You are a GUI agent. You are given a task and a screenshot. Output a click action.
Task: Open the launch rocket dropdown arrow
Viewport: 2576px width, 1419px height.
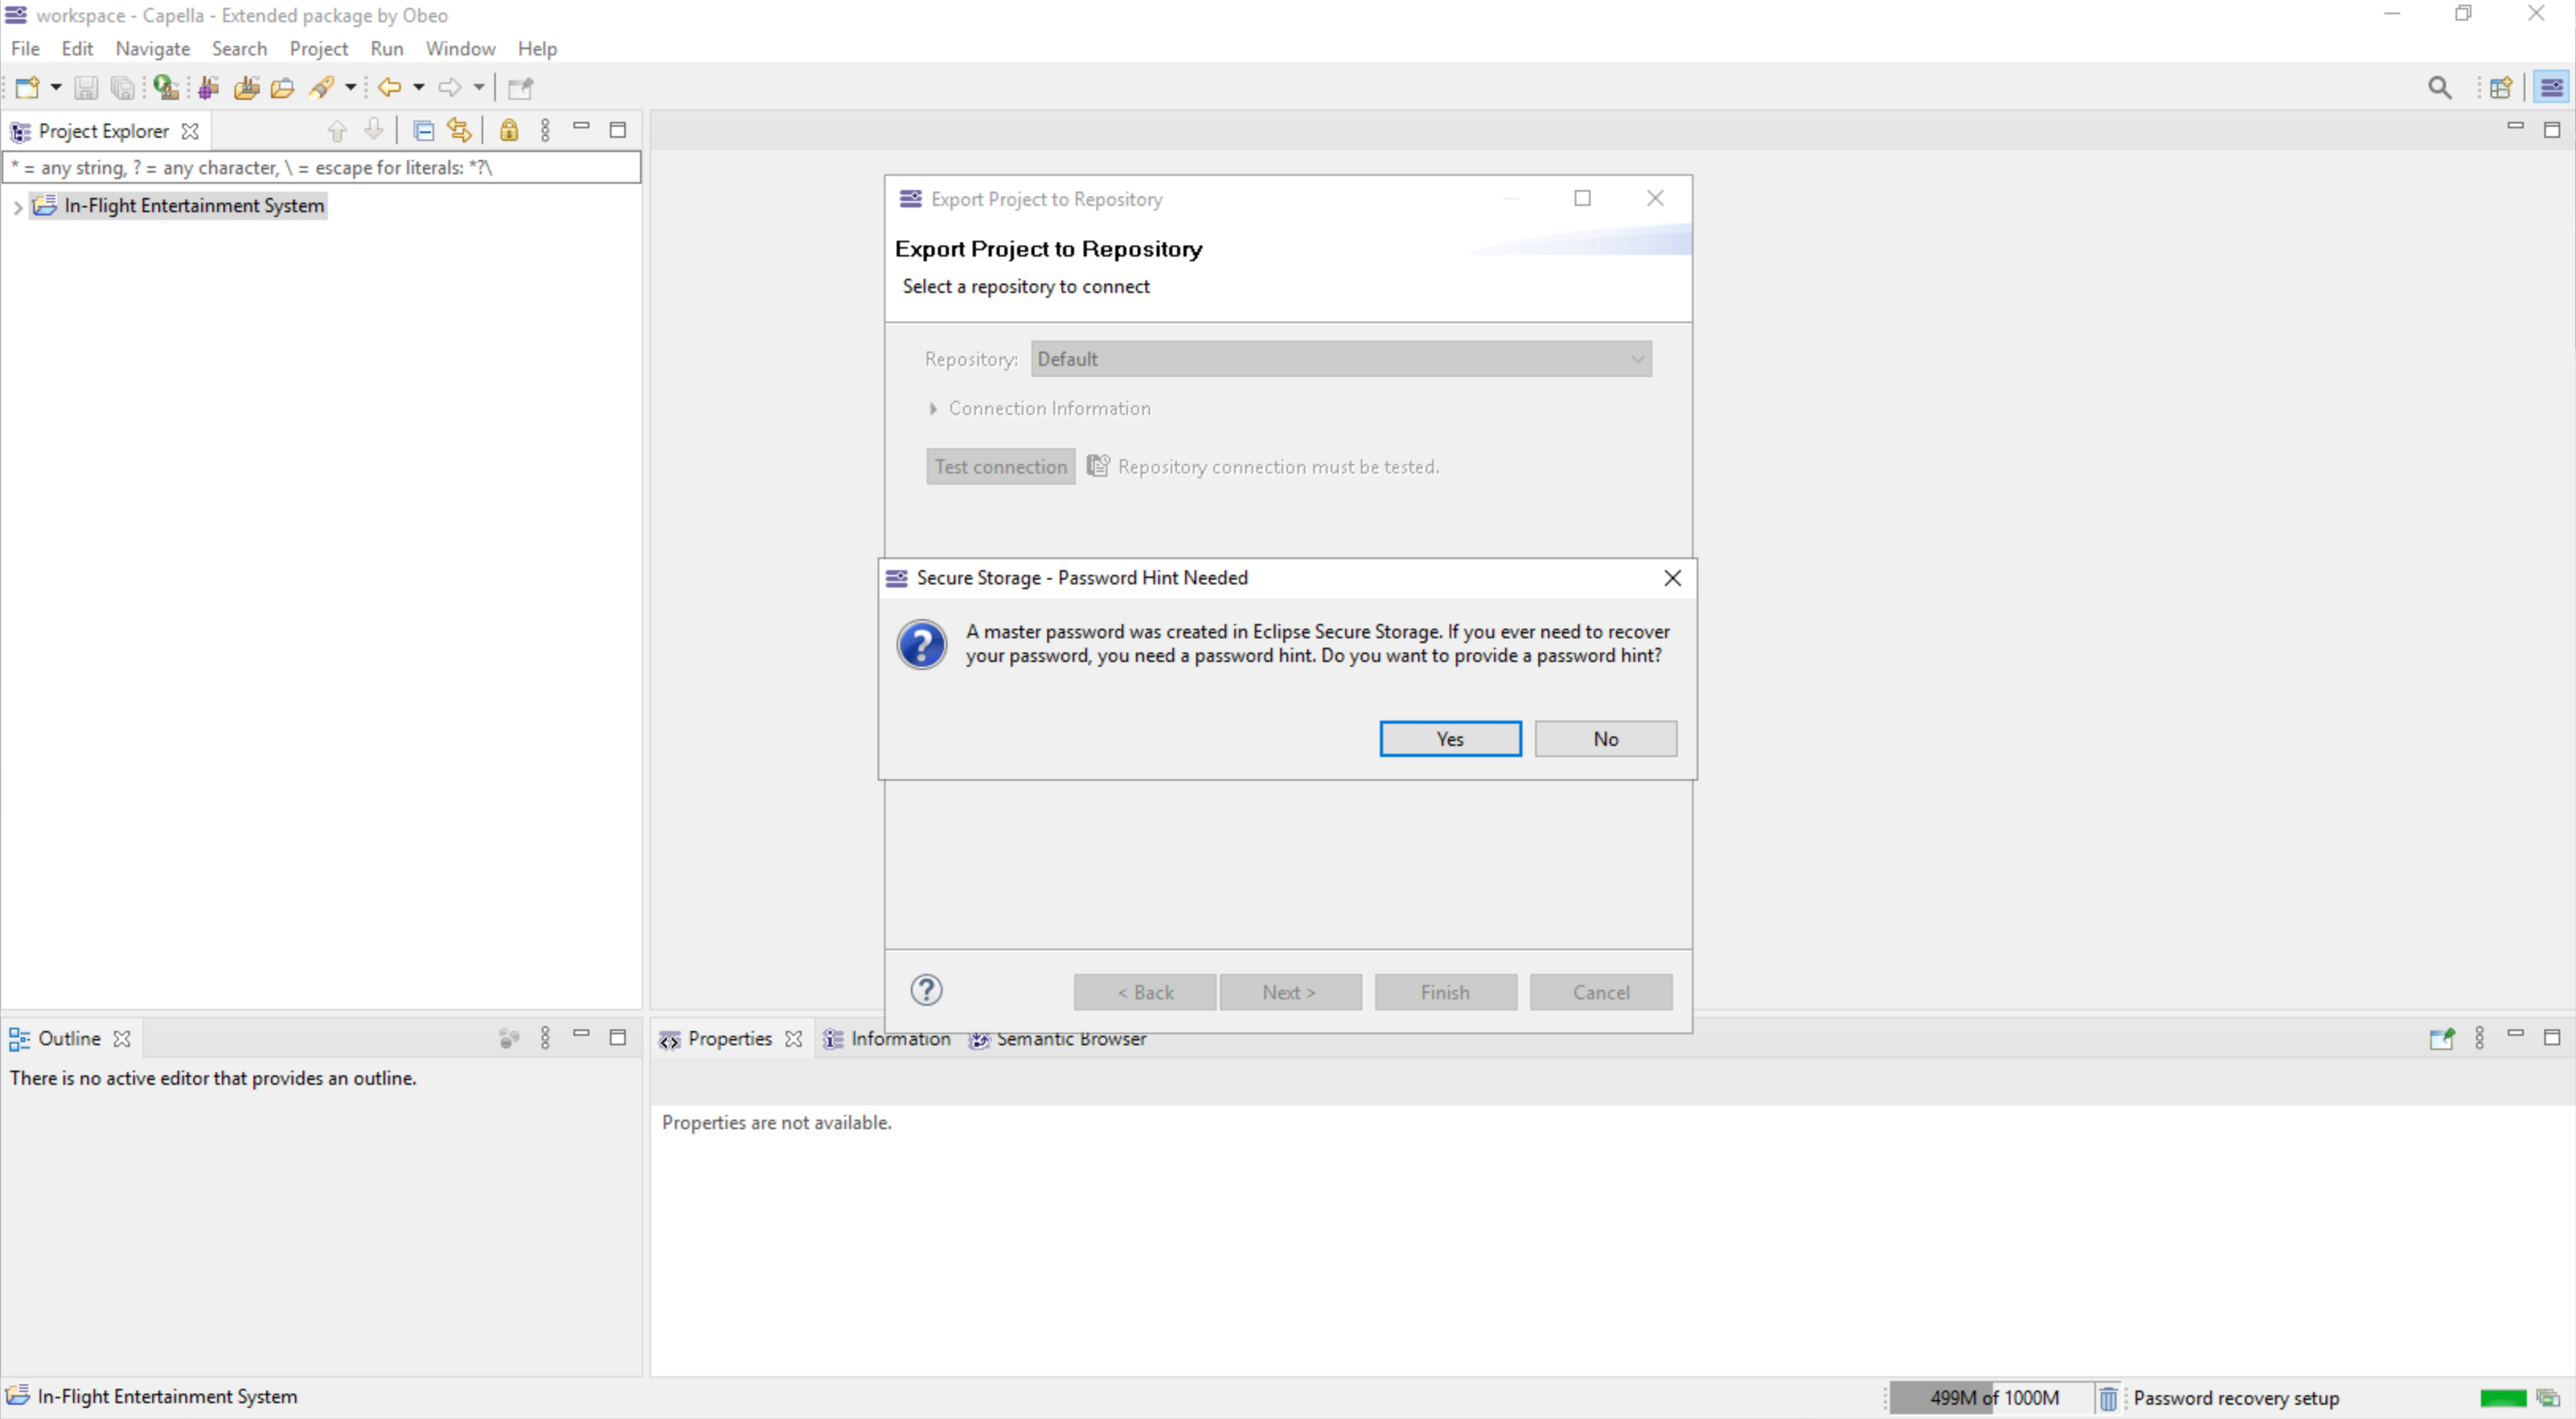coord(350,88)
